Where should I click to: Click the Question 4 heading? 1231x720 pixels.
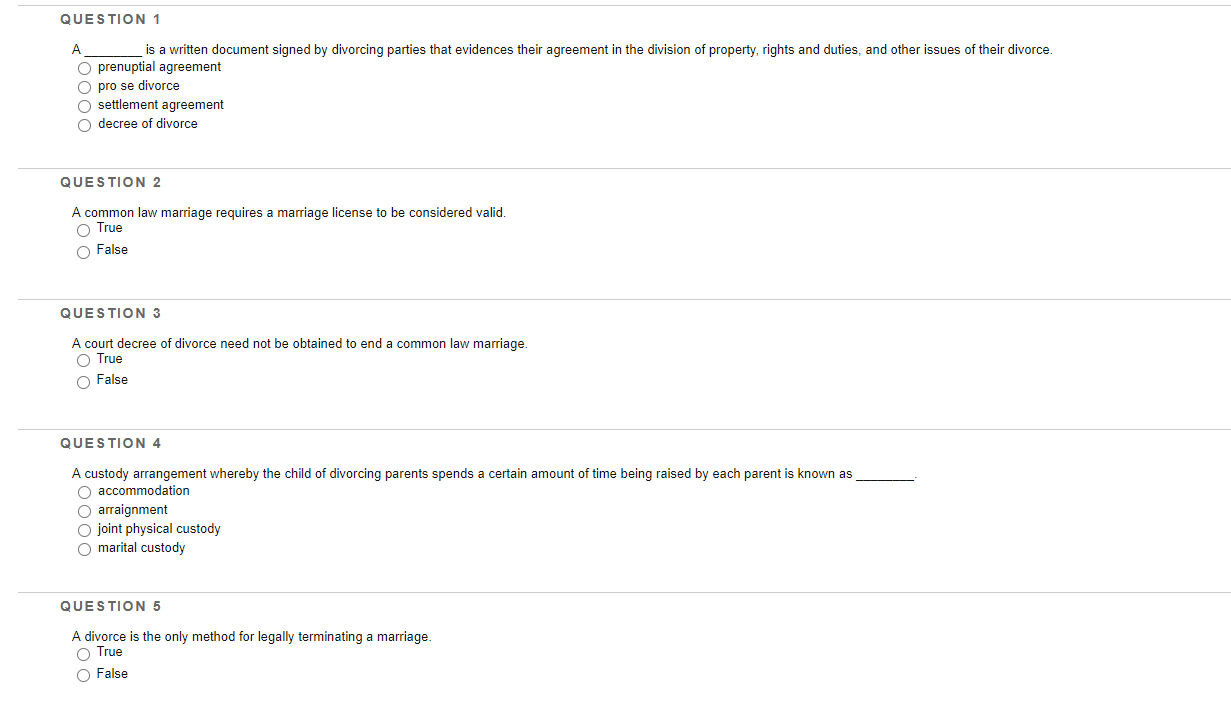click(111, 443)
